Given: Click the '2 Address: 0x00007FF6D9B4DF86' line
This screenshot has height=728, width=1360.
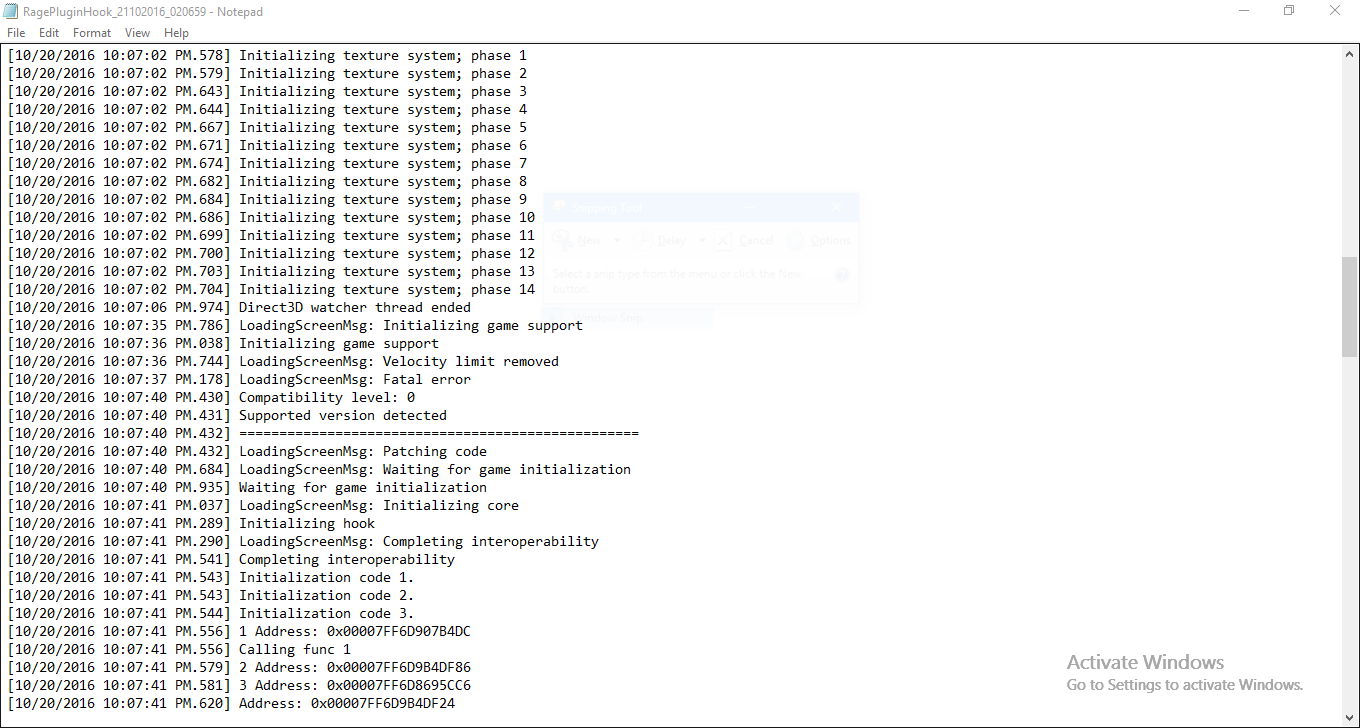Looking at the screenshot, I should [x=239, y=668].
